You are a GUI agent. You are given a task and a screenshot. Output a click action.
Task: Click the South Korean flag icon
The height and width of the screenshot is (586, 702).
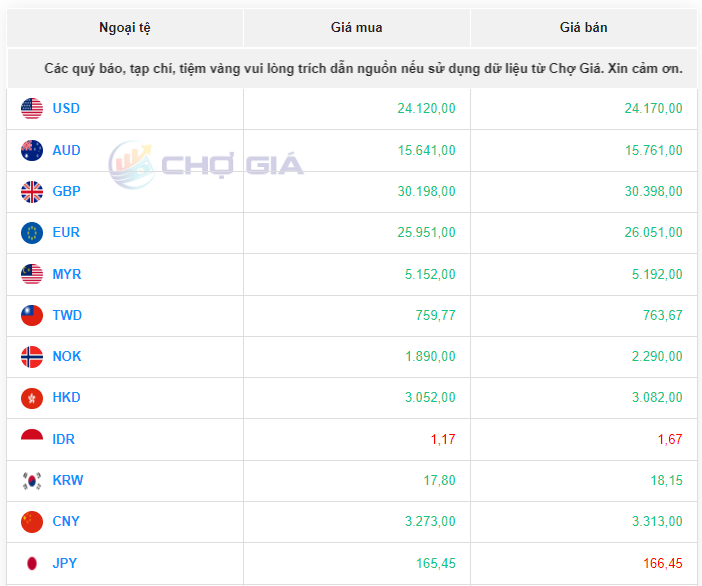[x=32, y=481]
